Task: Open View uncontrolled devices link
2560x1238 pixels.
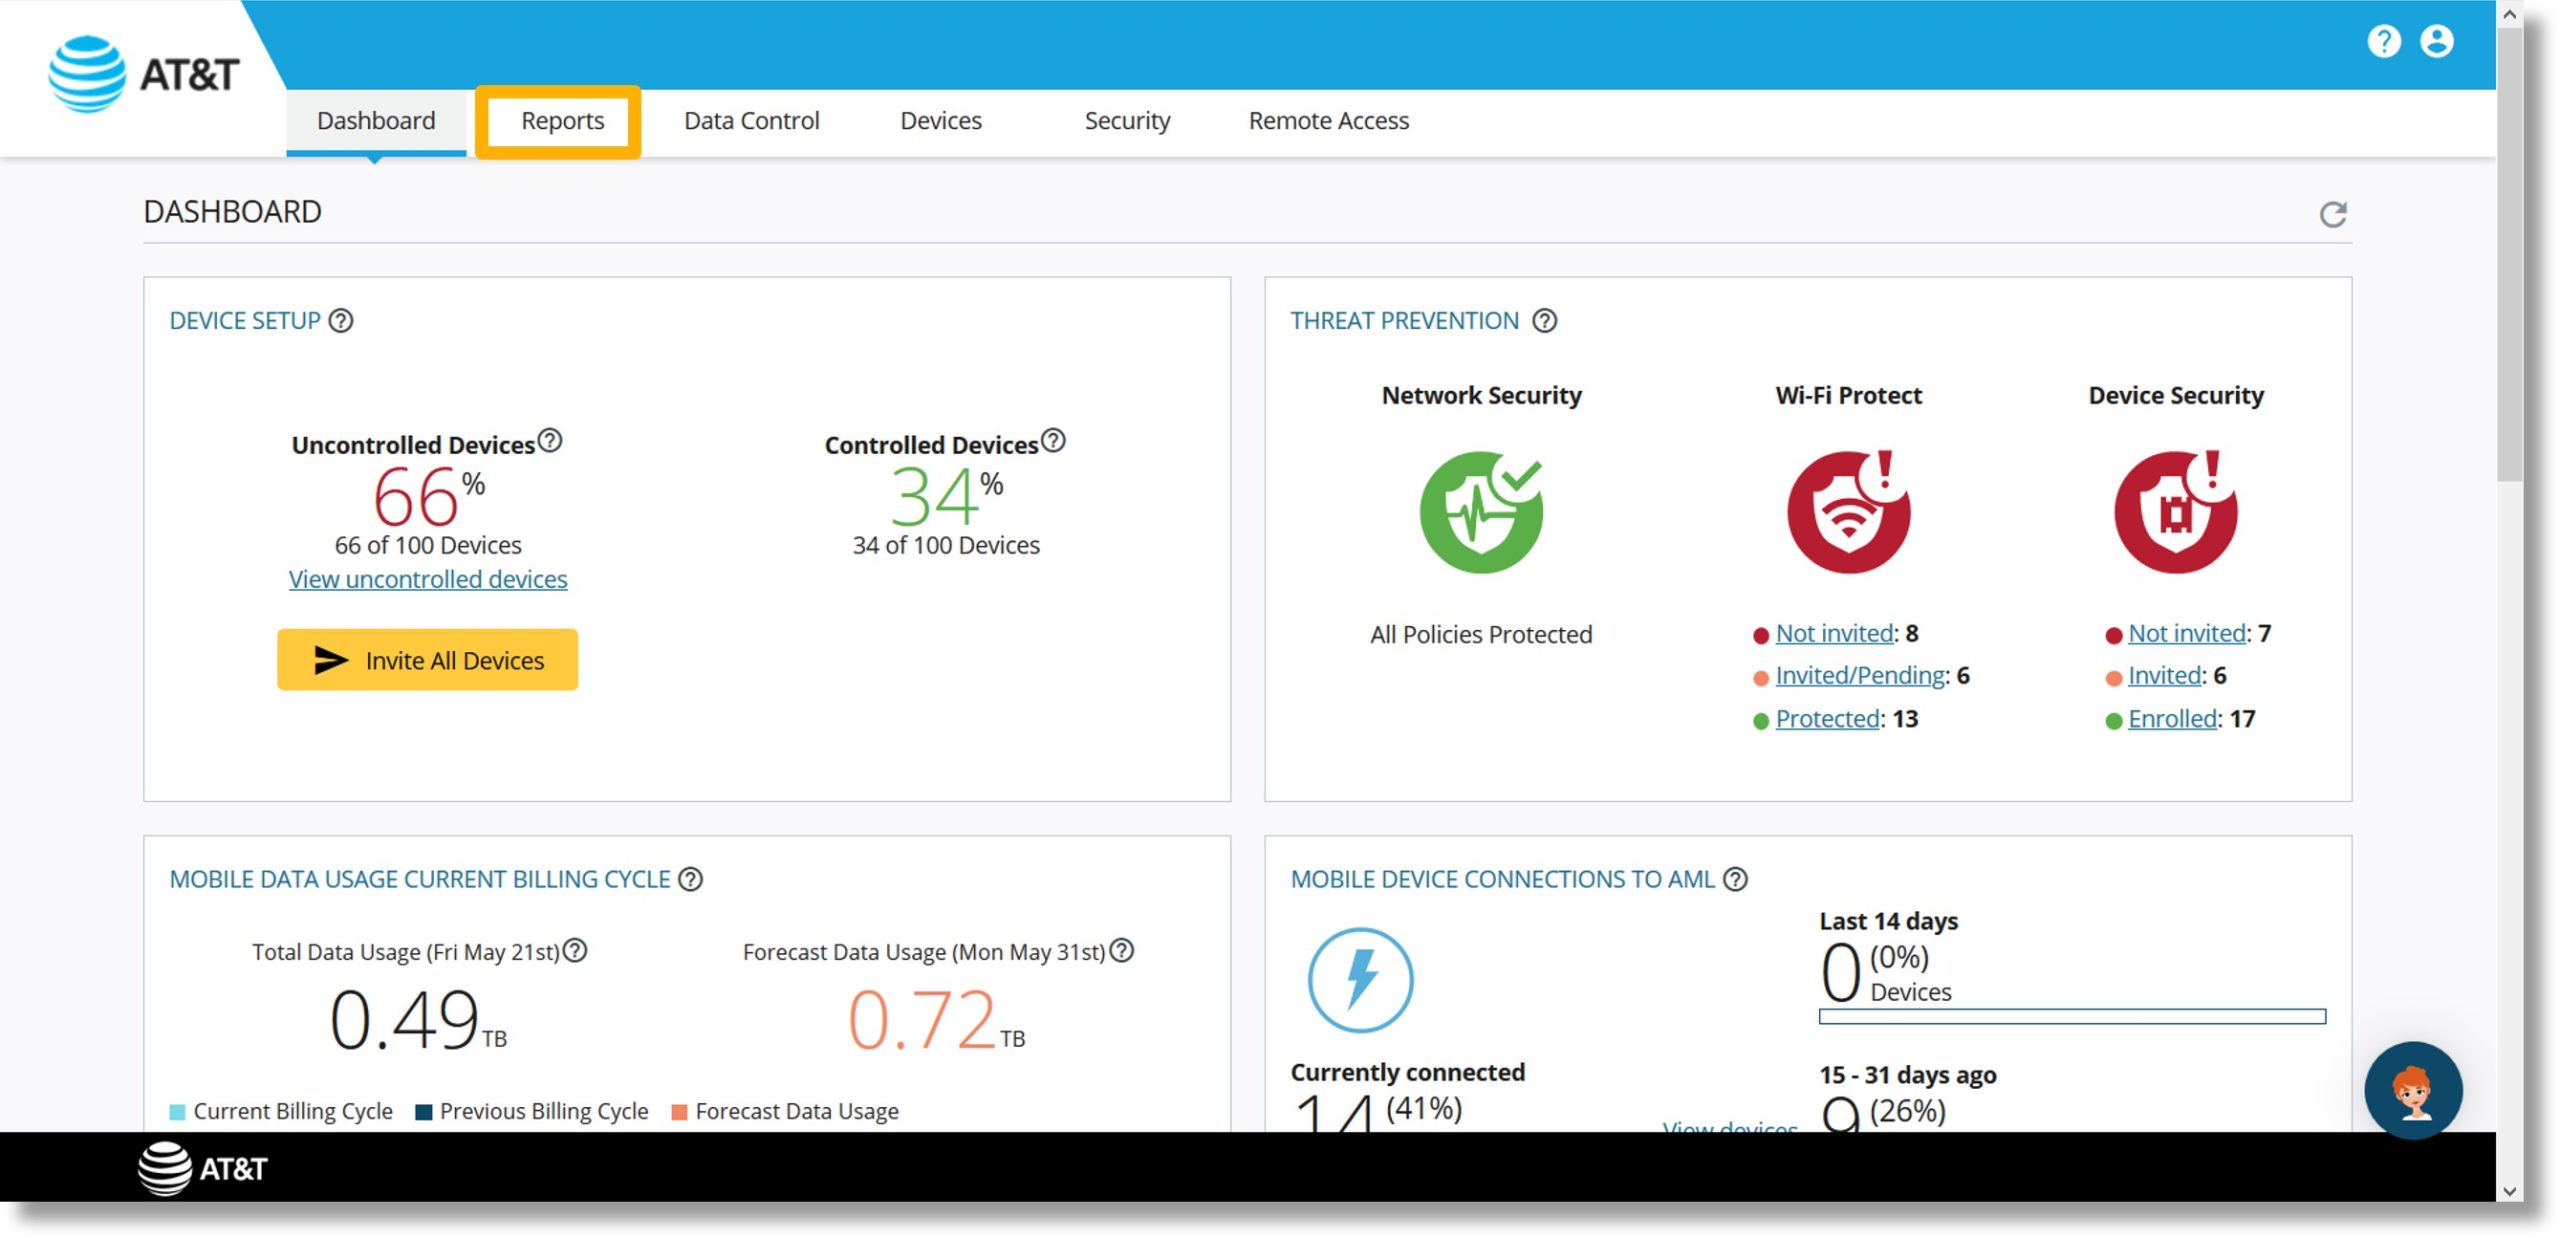Action: [428, 579]
